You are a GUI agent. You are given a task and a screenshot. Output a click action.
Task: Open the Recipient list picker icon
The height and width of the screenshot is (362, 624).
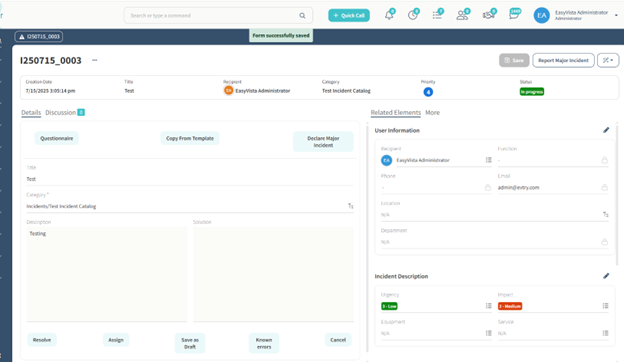[x=488, y=160]
